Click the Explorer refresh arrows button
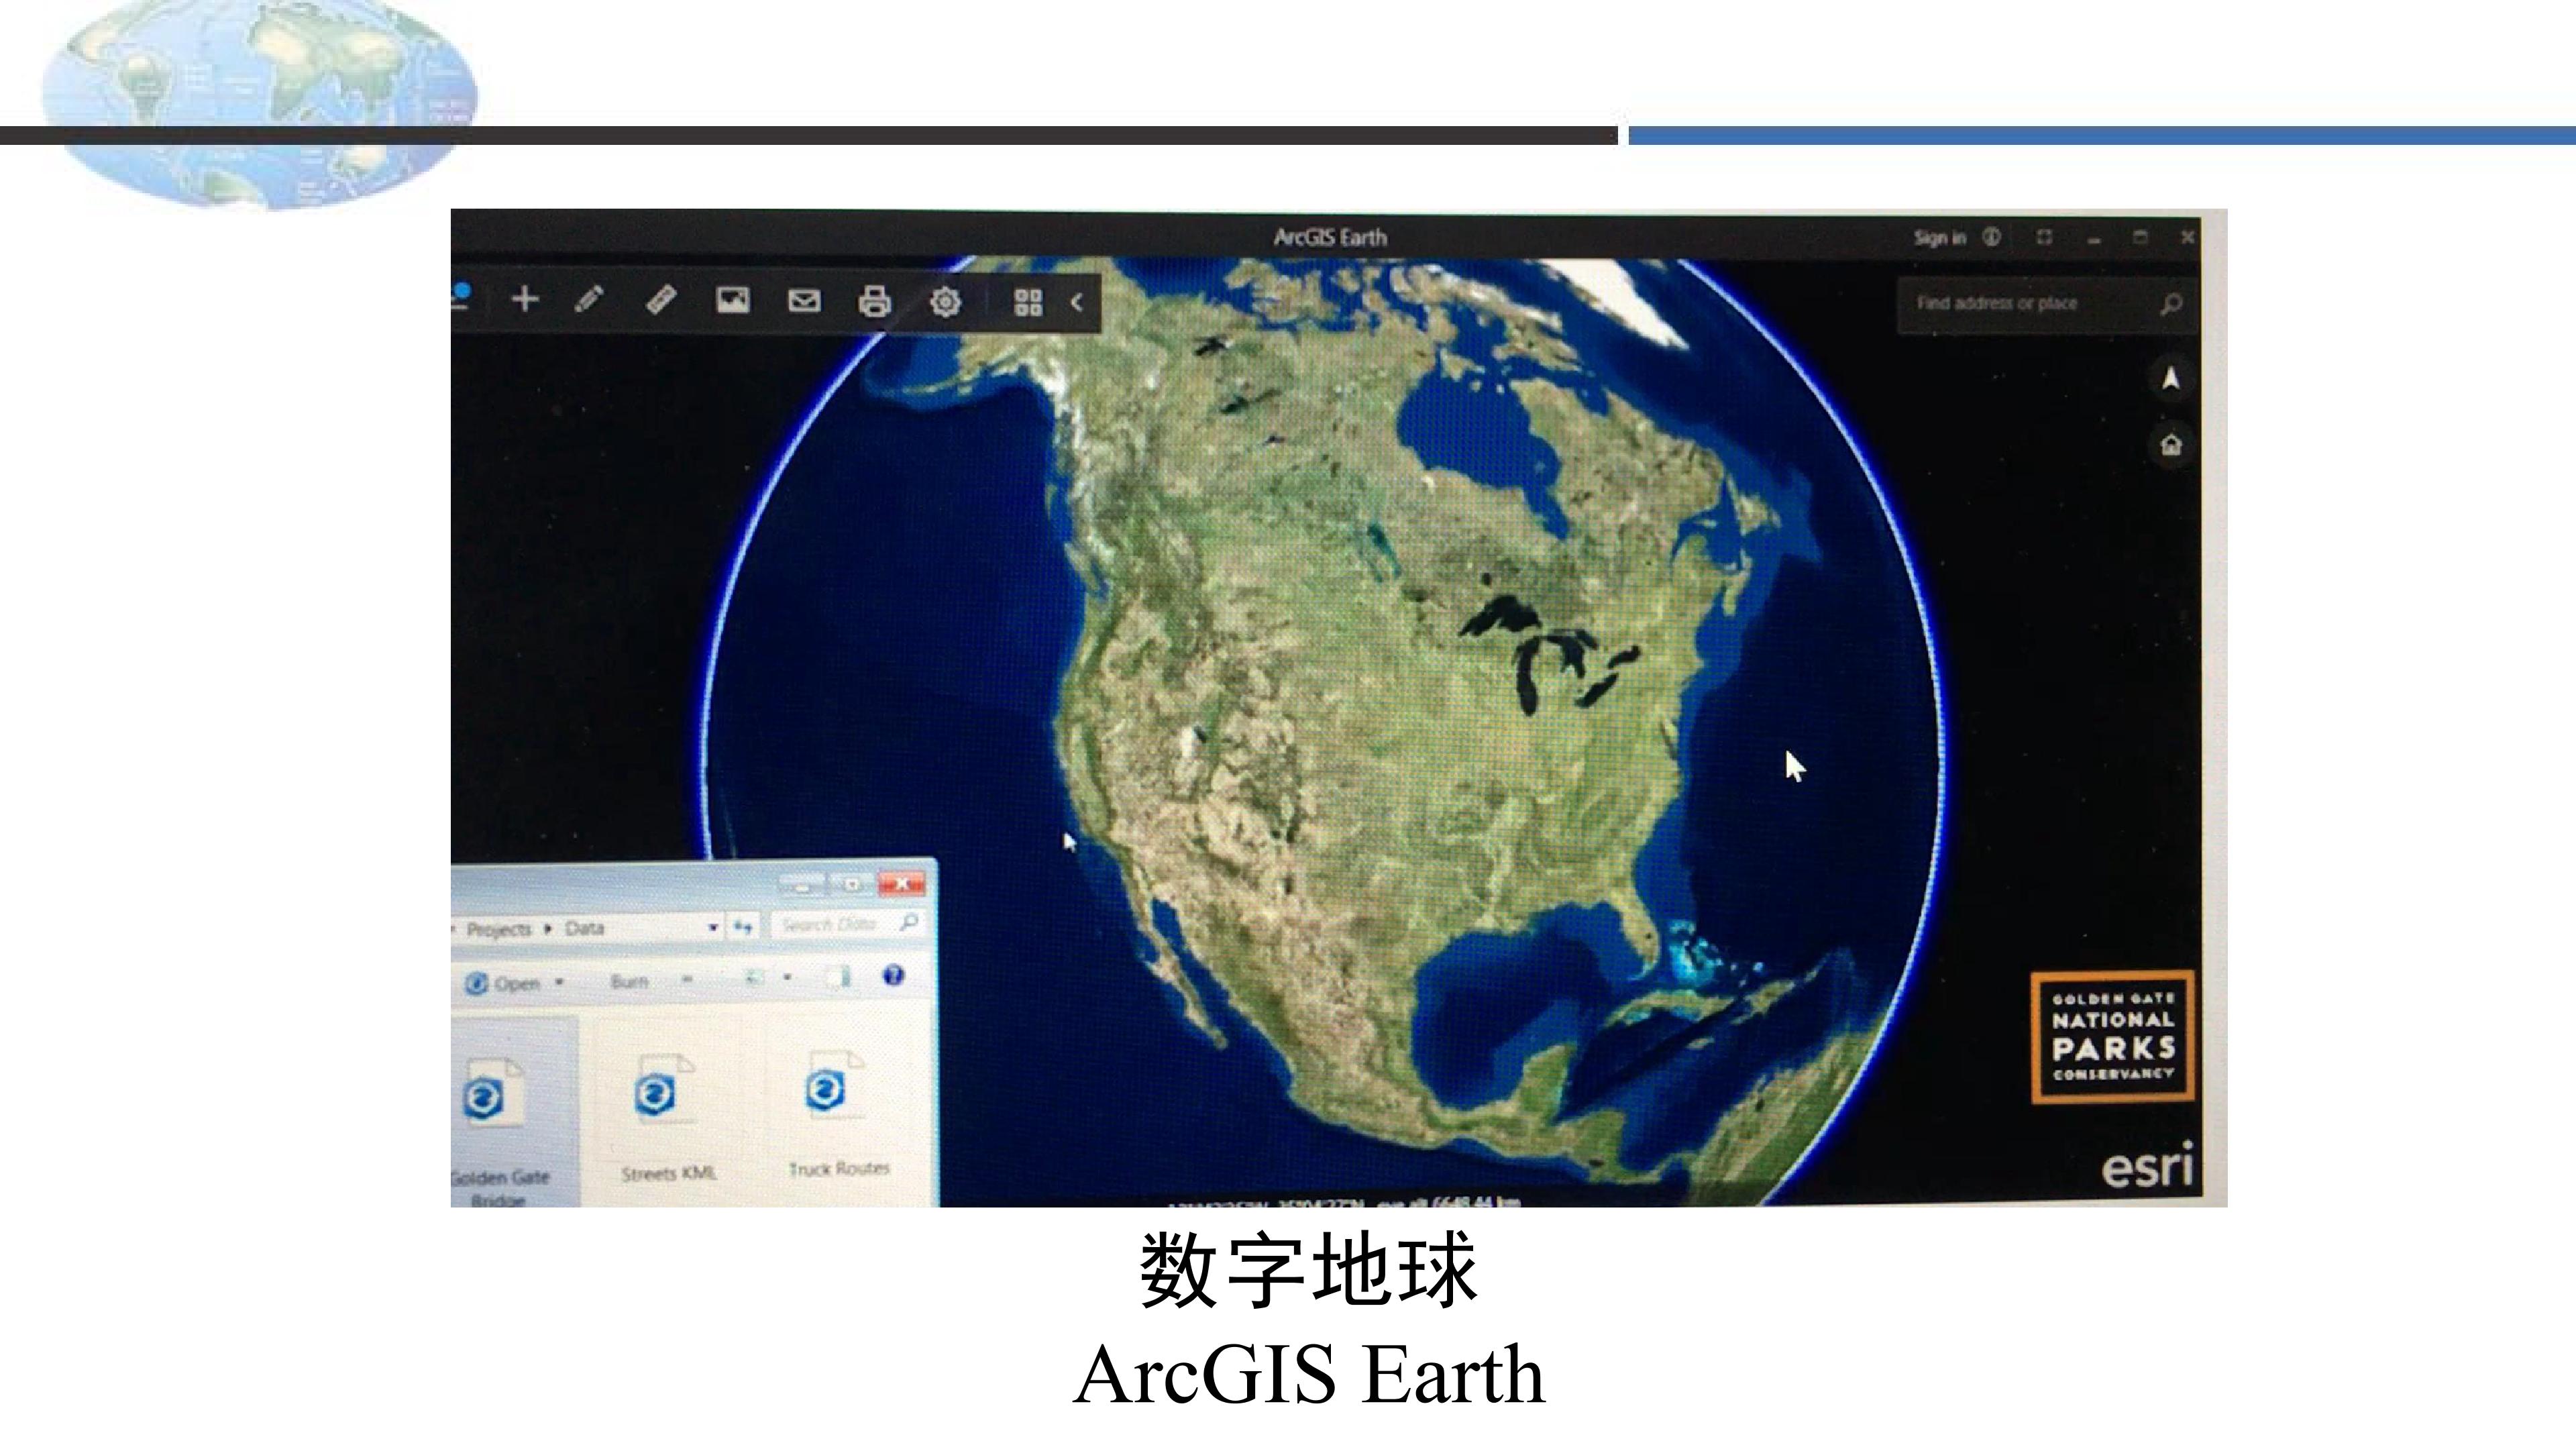 742,927
